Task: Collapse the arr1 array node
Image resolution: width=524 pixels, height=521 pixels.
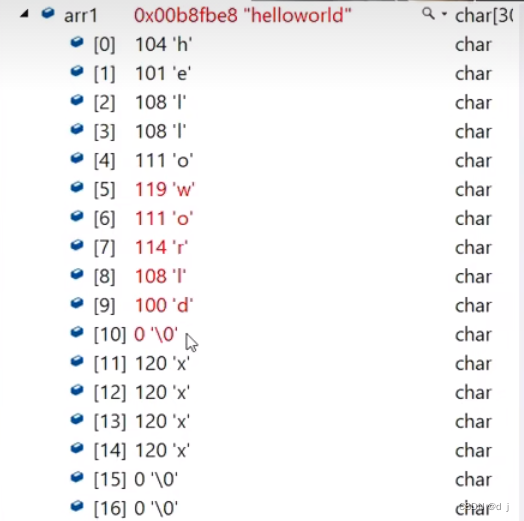Action: [x=24, y=14]
